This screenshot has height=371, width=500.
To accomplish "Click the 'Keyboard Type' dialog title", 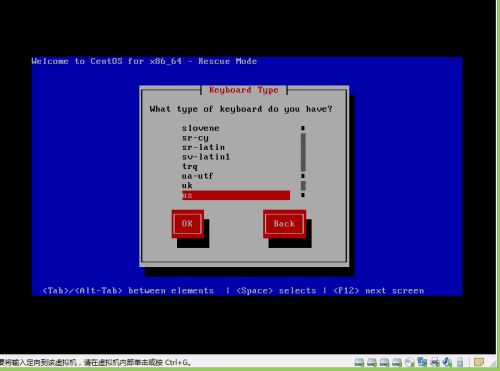I will point(244,90).
